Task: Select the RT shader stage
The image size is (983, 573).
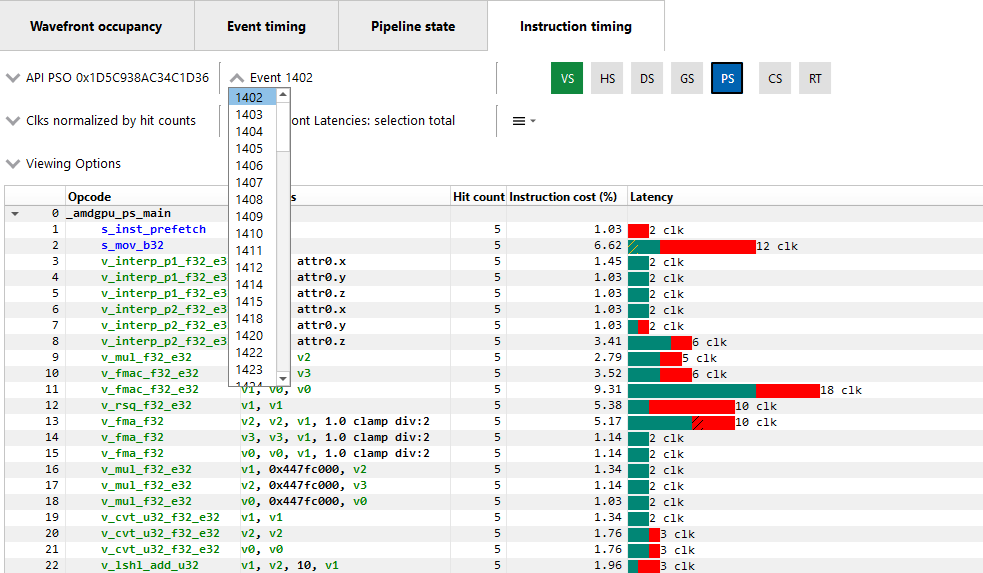Action: pos(815,78)
